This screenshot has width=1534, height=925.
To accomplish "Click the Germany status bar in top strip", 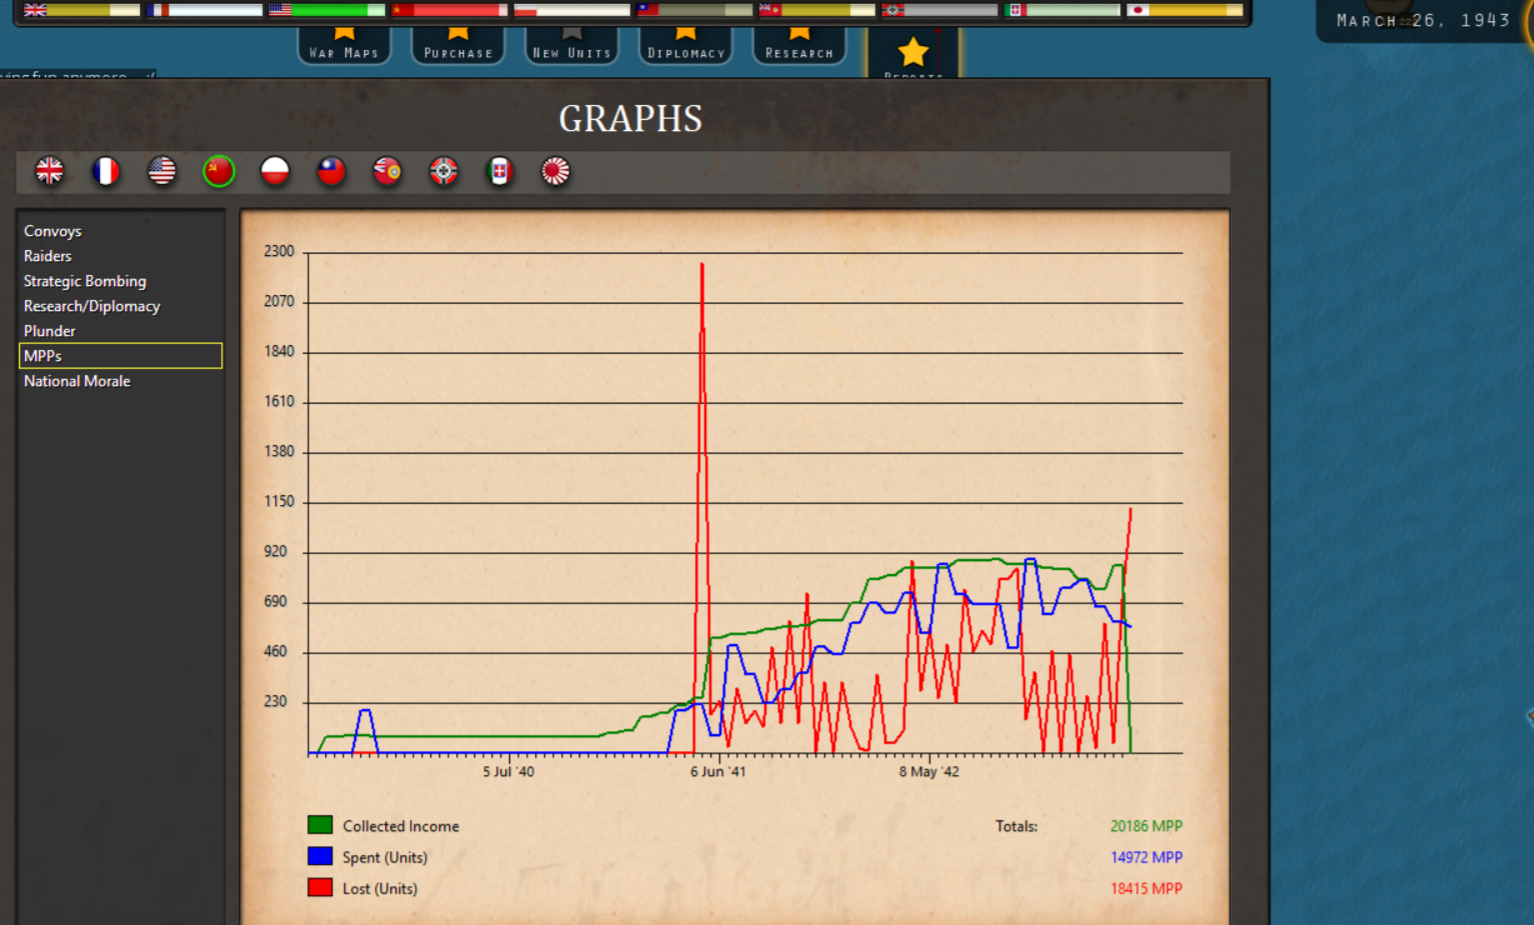I will [940, 10].
